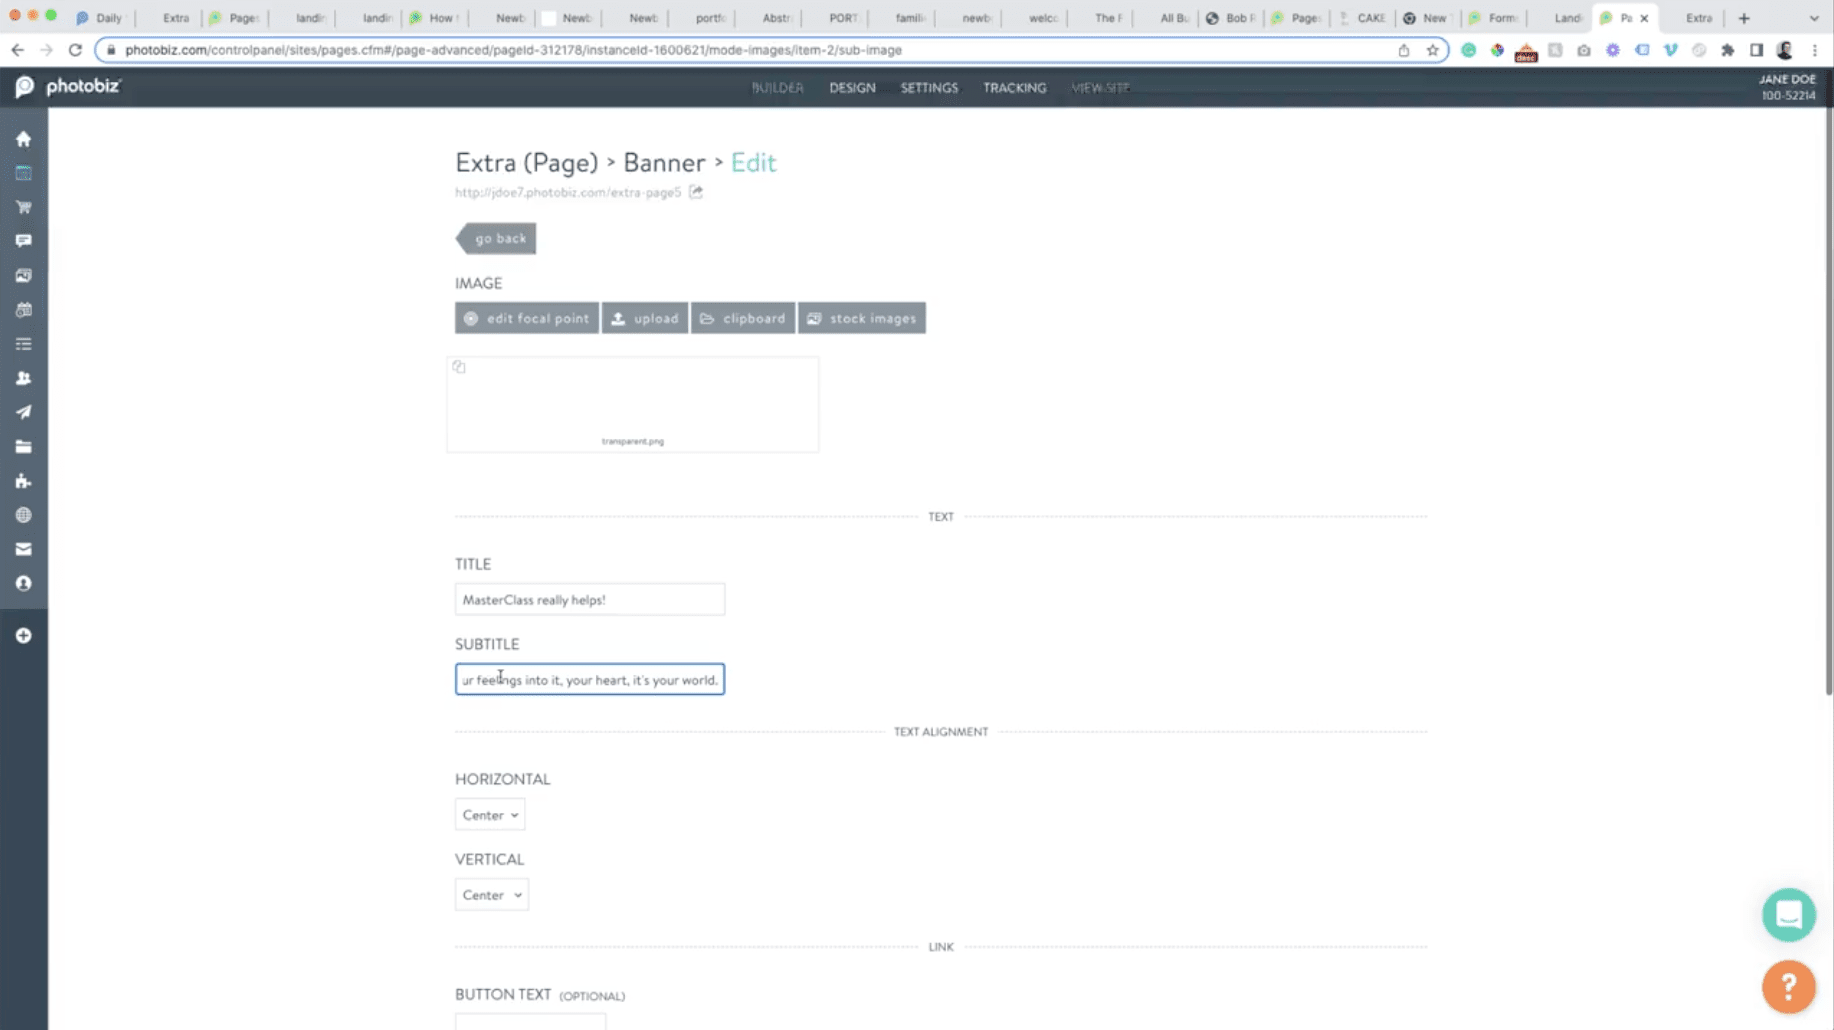Open the teal live chat widget
1834x1030 pixels.
click(x=1788, y=914)
